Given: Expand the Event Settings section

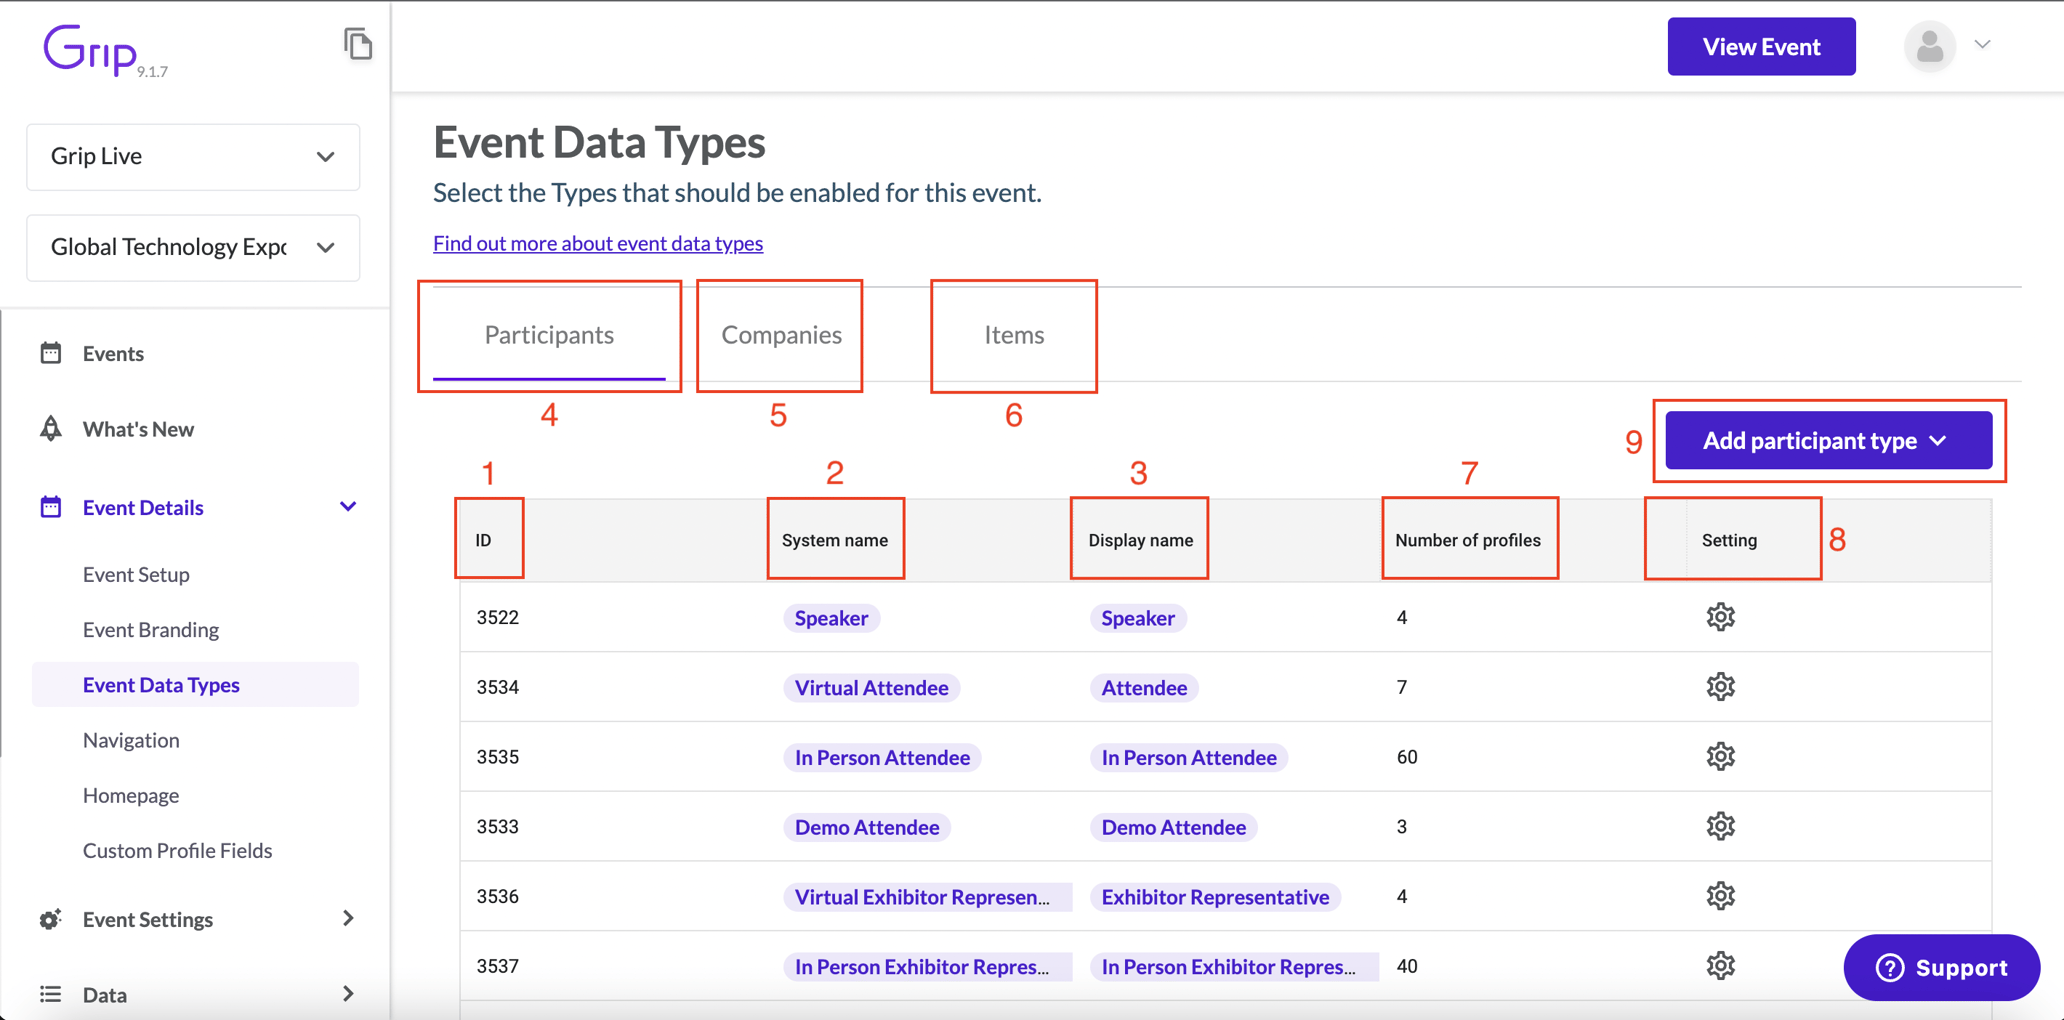Looking at the screenshot, I should point(347,919).
